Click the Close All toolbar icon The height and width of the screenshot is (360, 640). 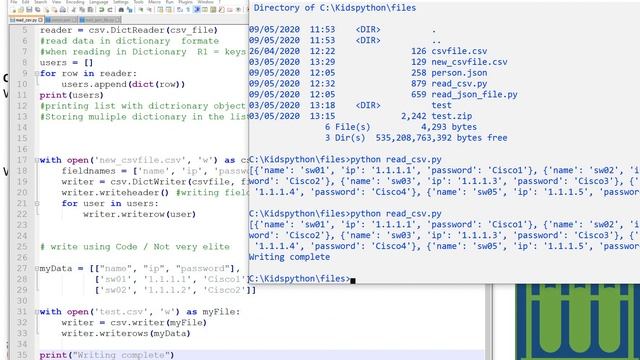pos(55,9)
